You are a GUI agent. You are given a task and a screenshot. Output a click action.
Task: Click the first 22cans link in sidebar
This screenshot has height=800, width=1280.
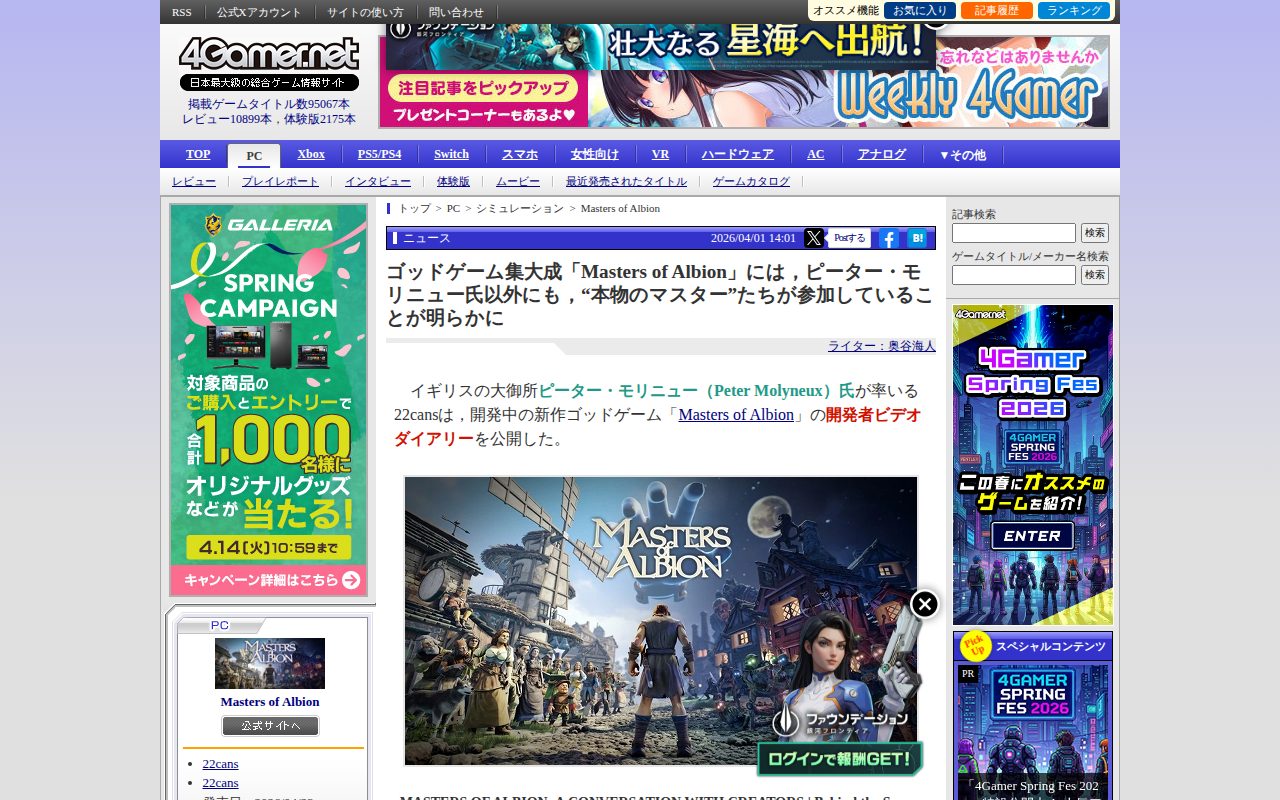(x=220, y=764)
